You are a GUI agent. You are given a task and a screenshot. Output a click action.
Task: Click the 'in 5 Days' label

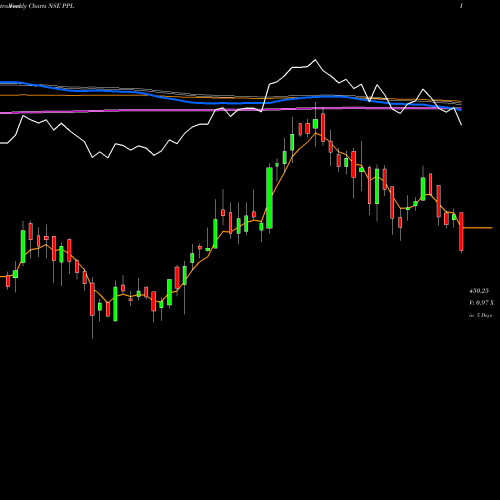pyautogui.click(x=480, y=315)
